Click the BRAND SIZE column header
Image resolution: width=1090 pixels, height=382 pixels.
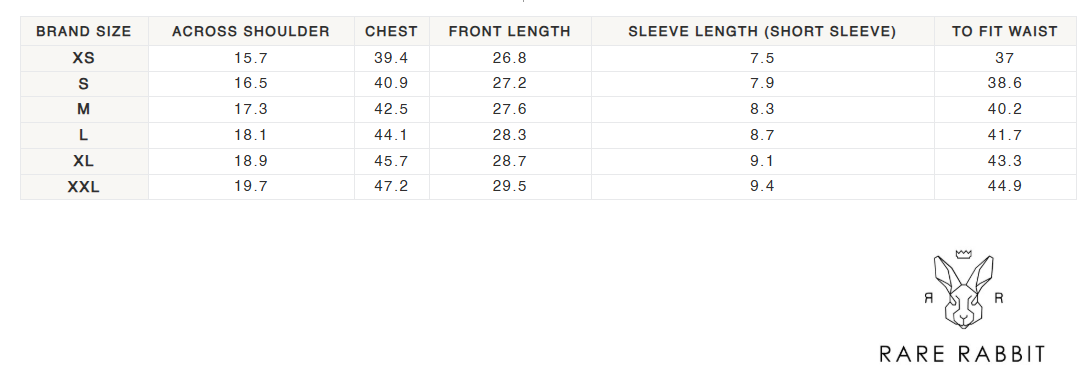83,31
